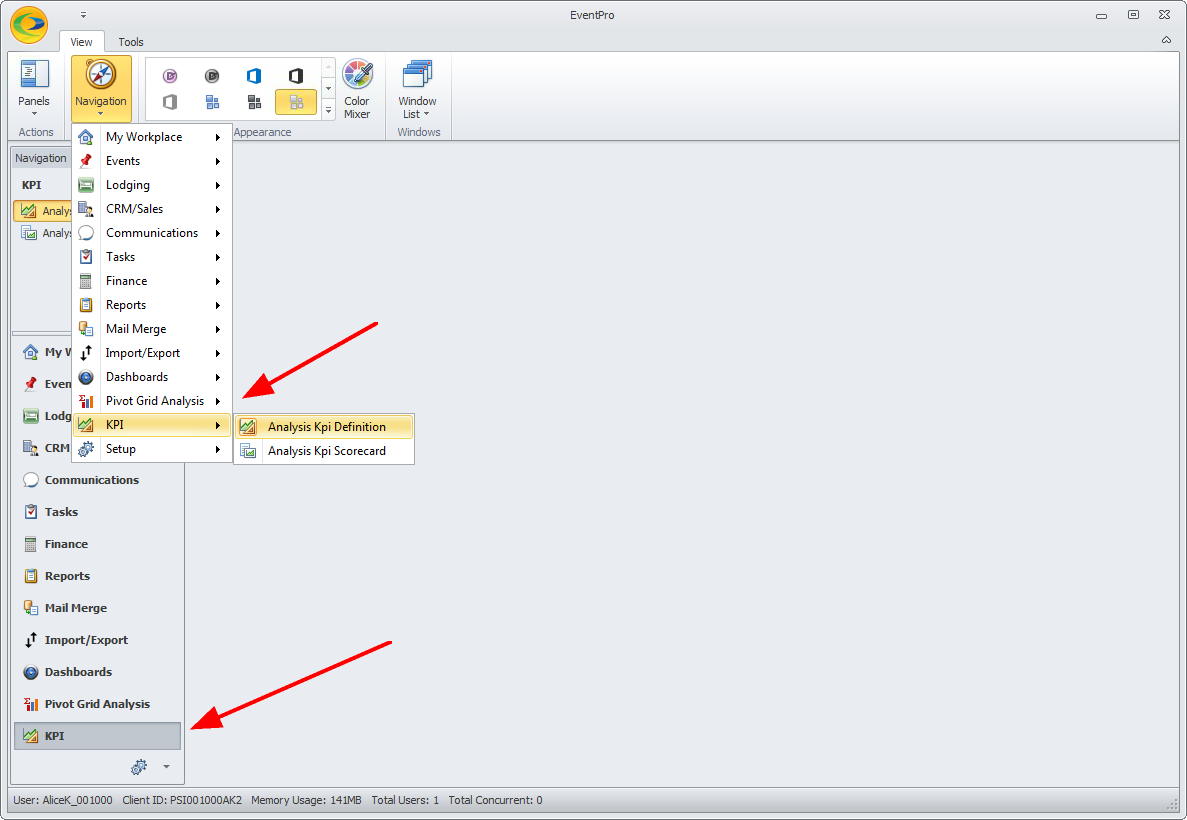Select the highlighted KPI entry in Navigation menu
Image resolution: width=1187 pixels, height=820 pixels.
pos(152,425)
